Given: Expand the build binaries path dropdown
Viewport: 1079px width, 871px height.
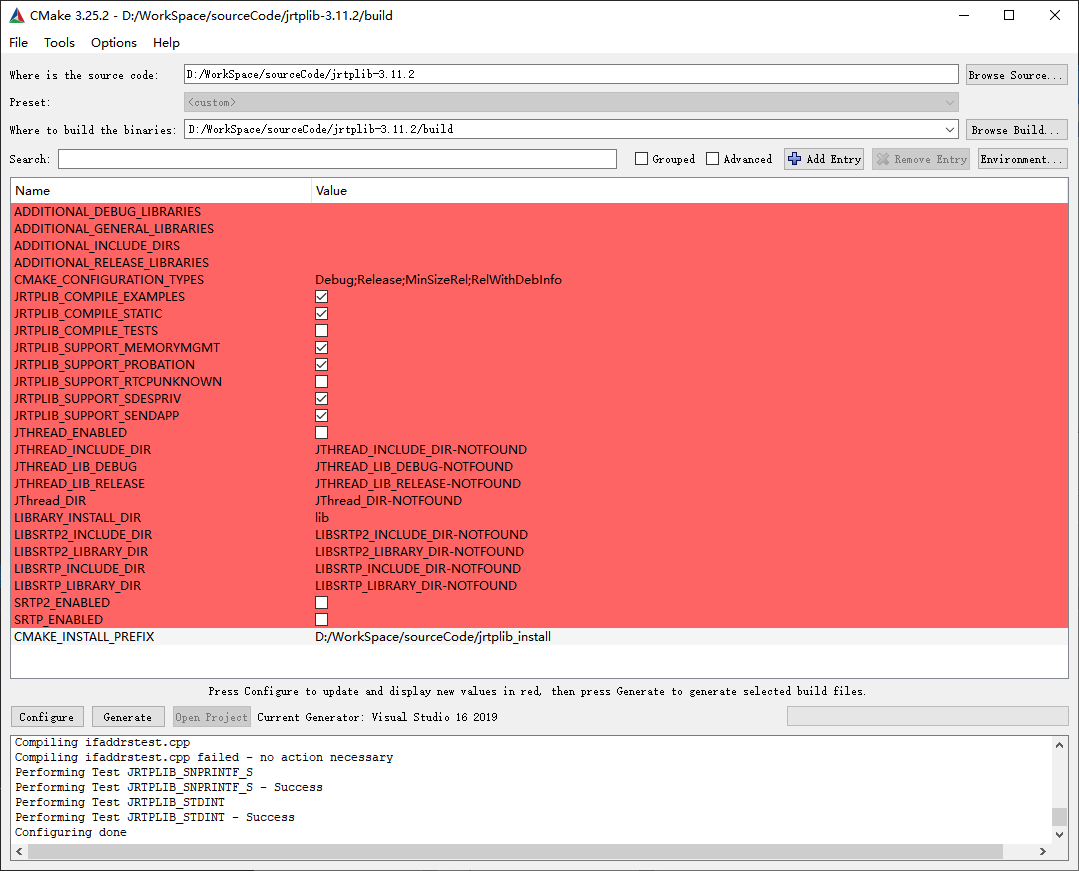Looking at the screenshot, I should point(950,129).
